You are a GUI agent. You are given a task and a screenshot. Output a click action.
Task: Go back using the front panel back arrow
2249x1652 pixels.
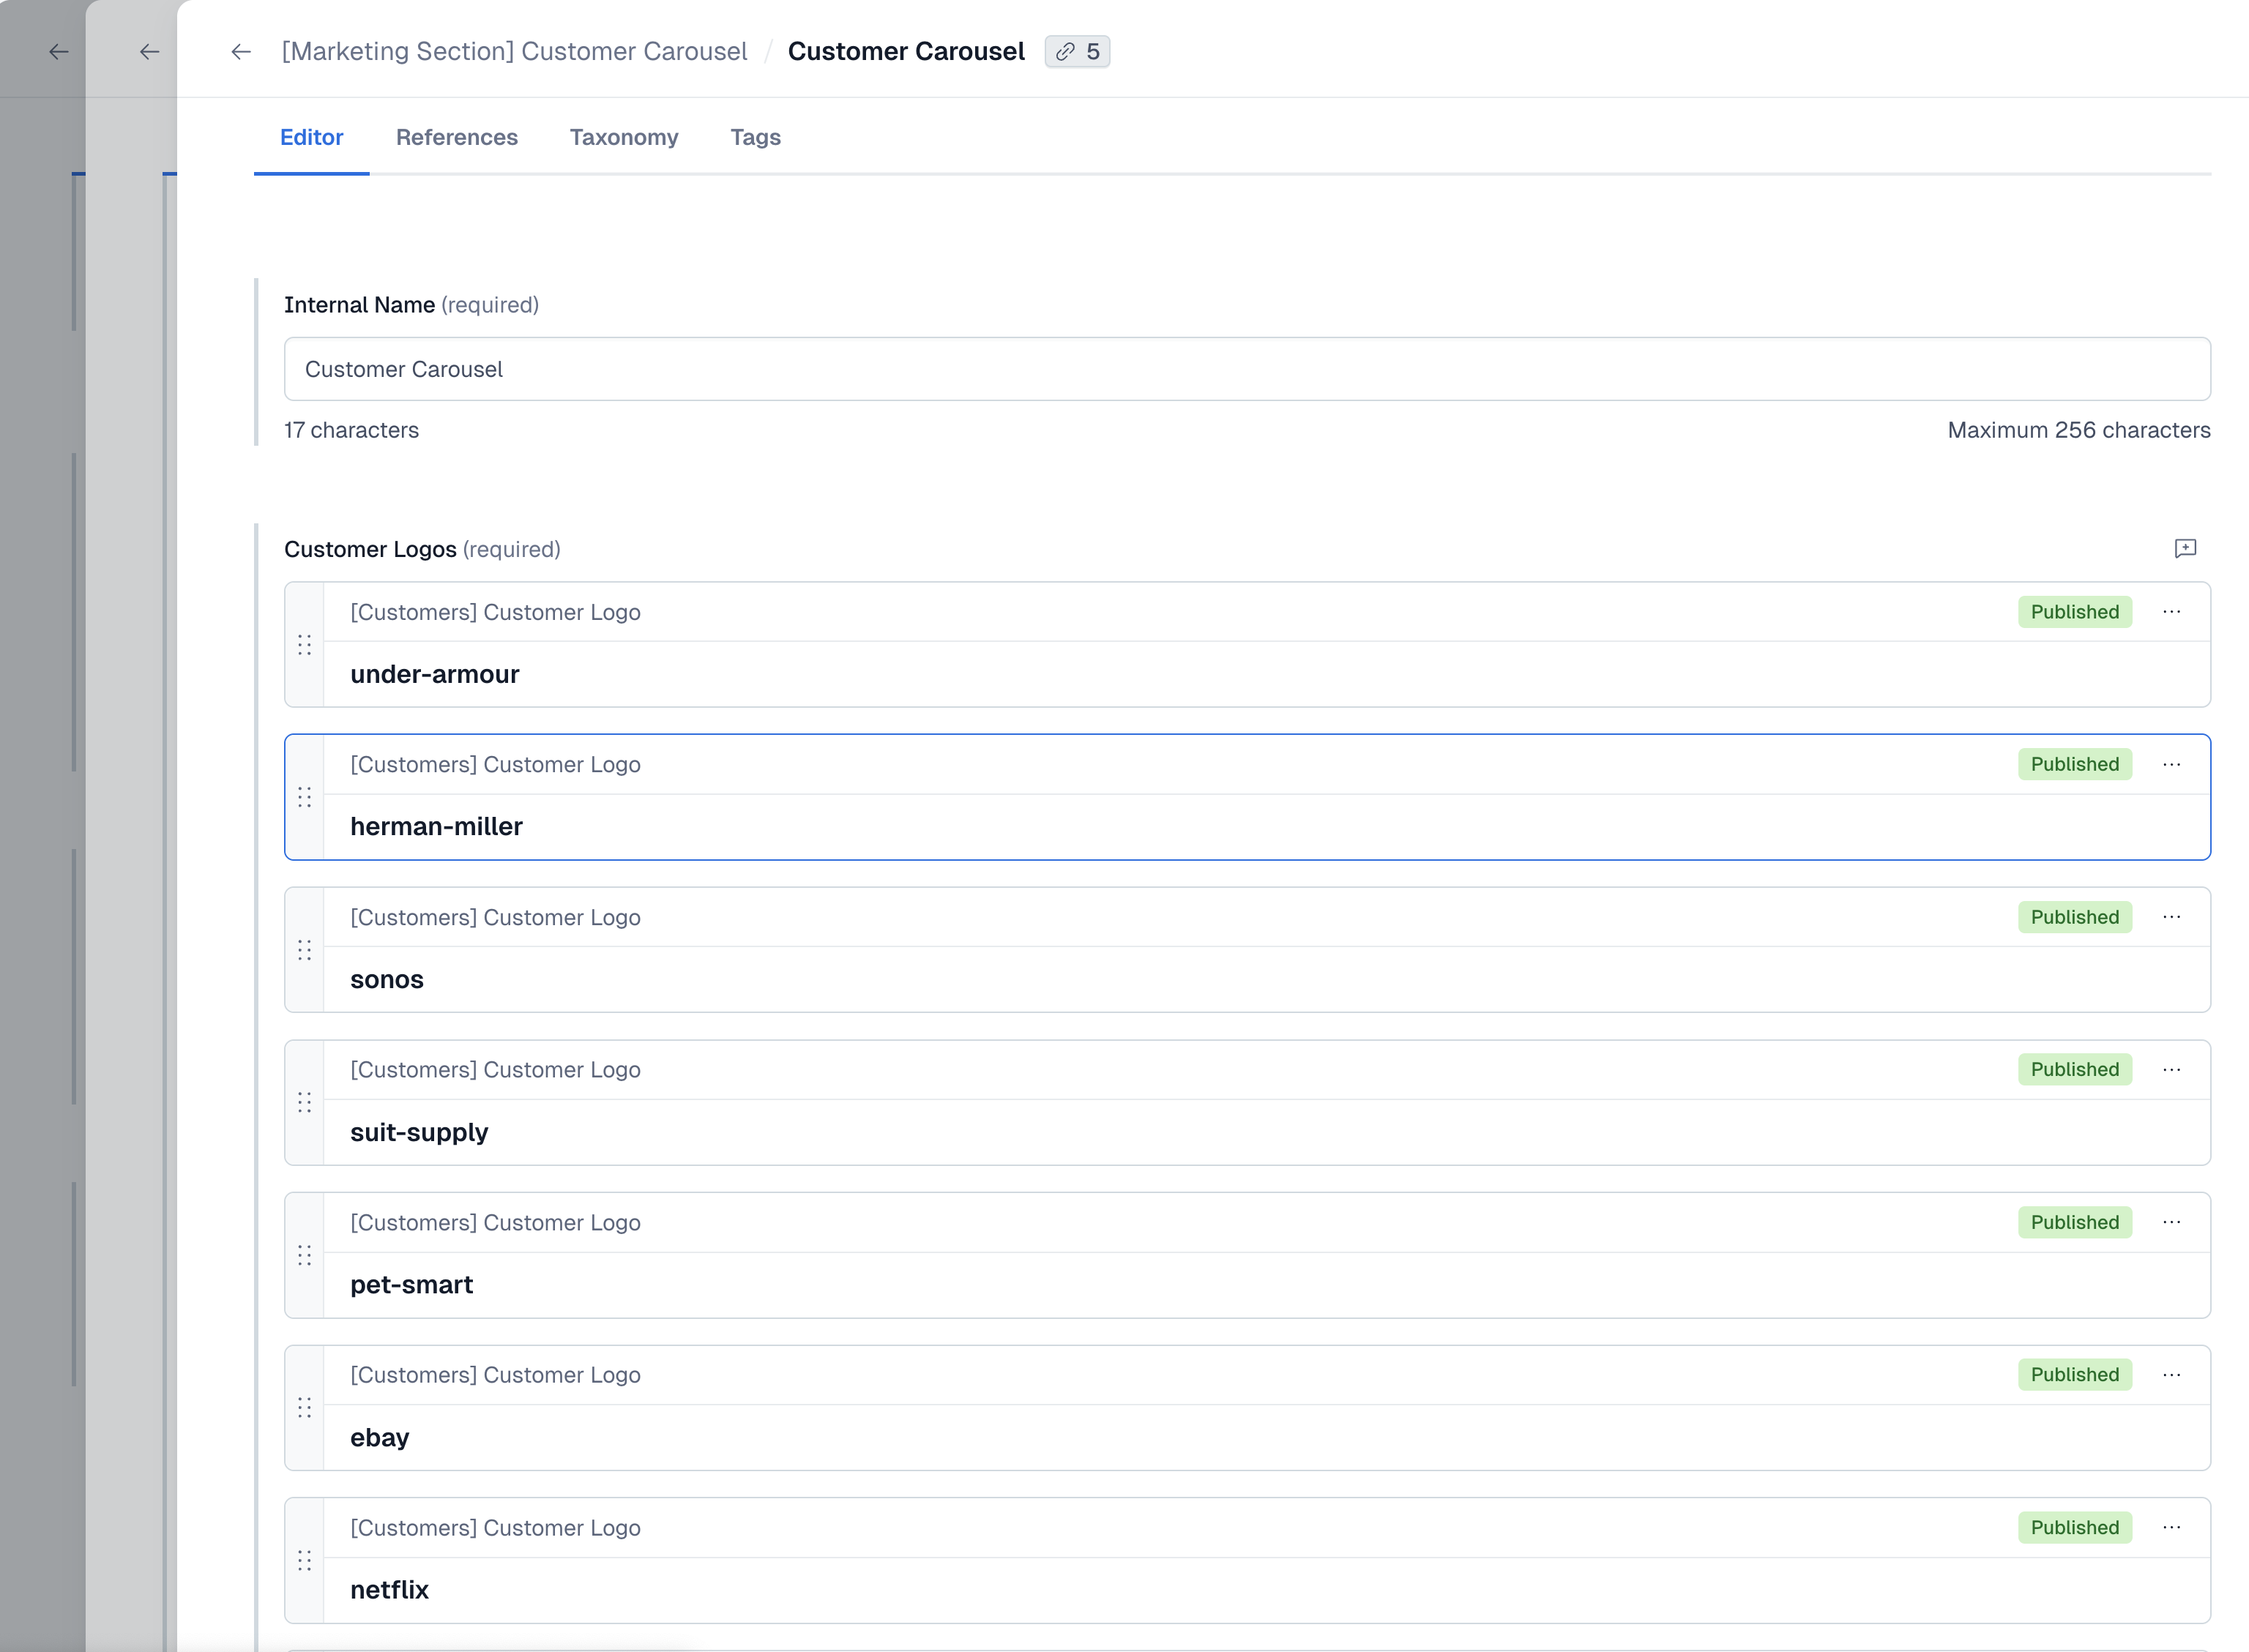[241, 52]
